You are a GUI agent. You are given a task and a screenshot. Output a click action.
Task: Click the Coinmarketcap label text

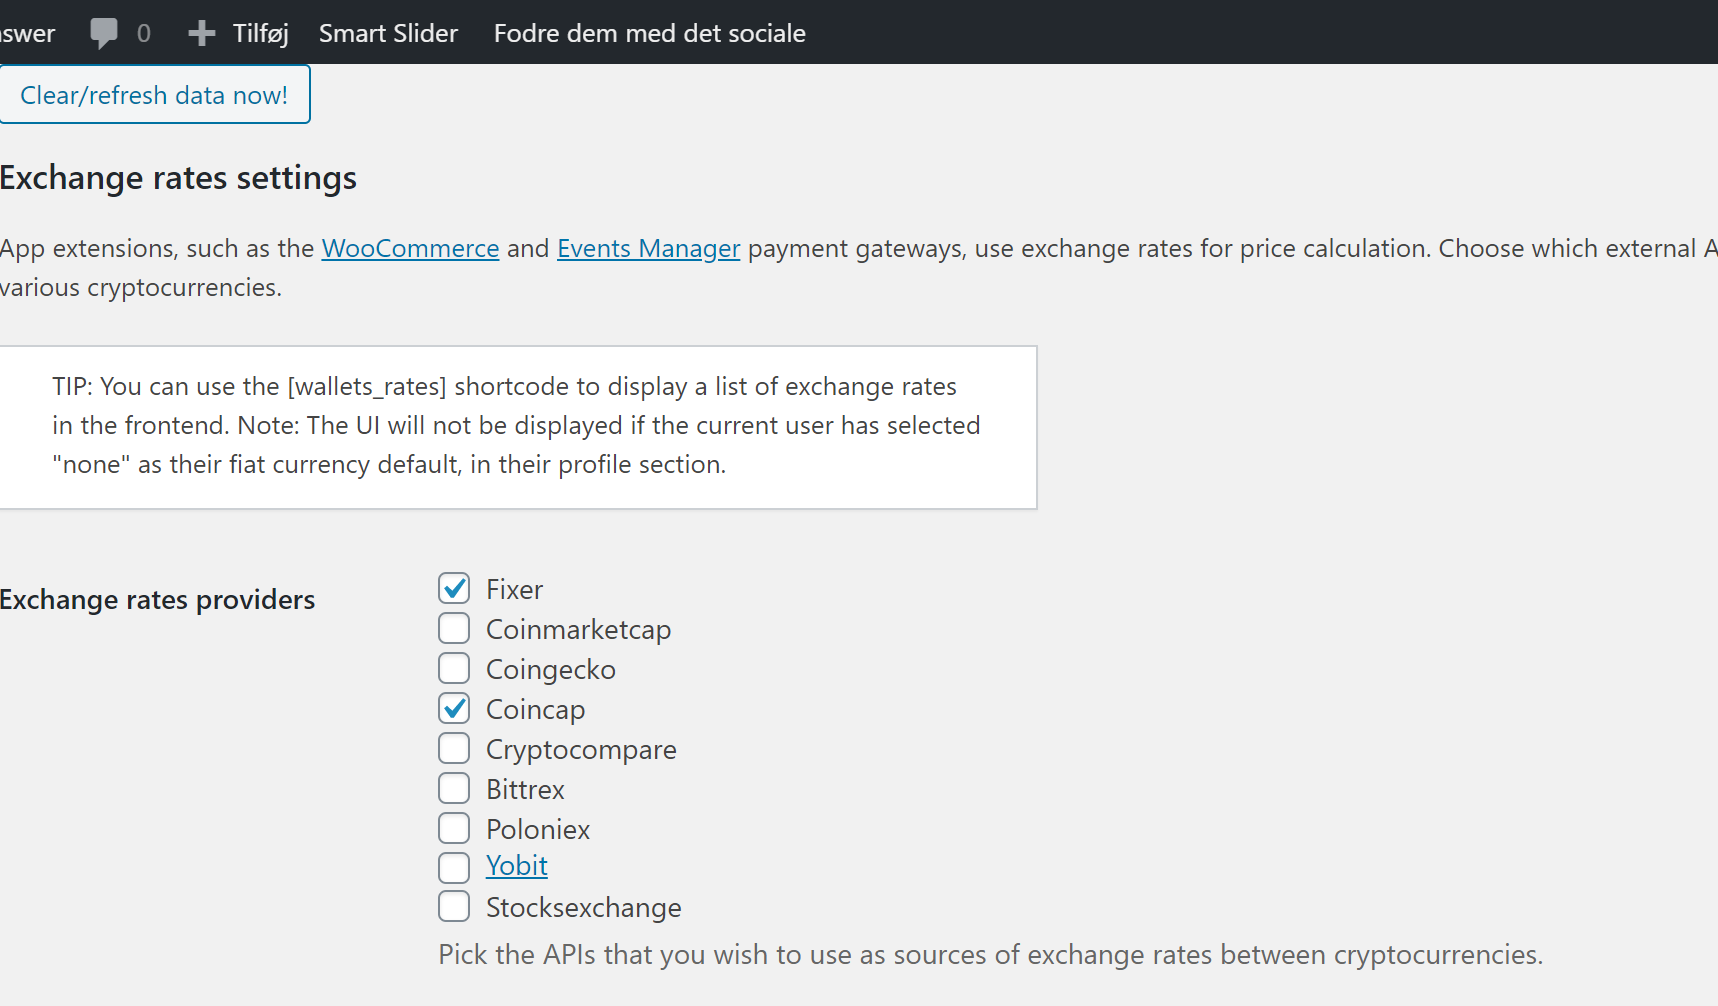point(578,630)
